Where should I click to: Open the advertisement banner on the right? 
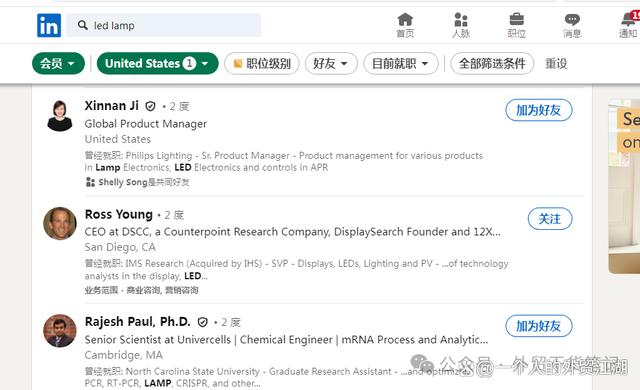[x=624, y=186]
